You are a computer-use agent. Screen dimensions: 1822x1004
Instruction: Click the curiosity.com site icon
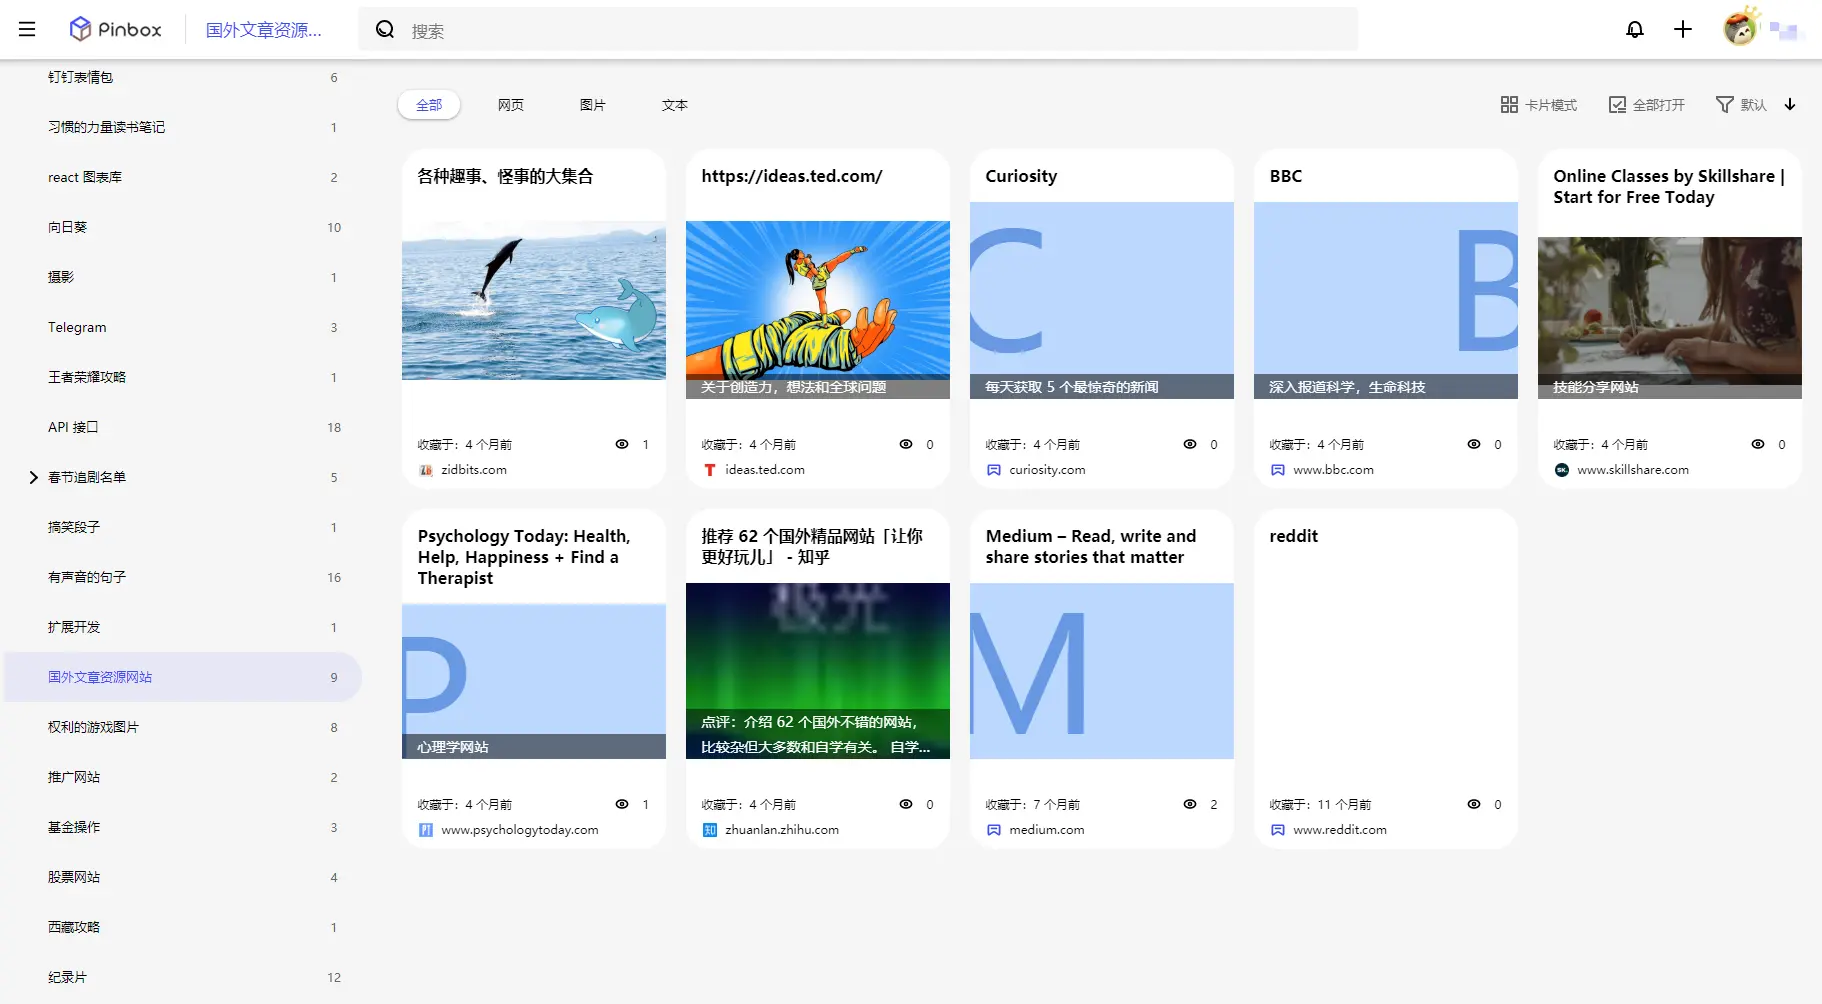pos(994,470)
